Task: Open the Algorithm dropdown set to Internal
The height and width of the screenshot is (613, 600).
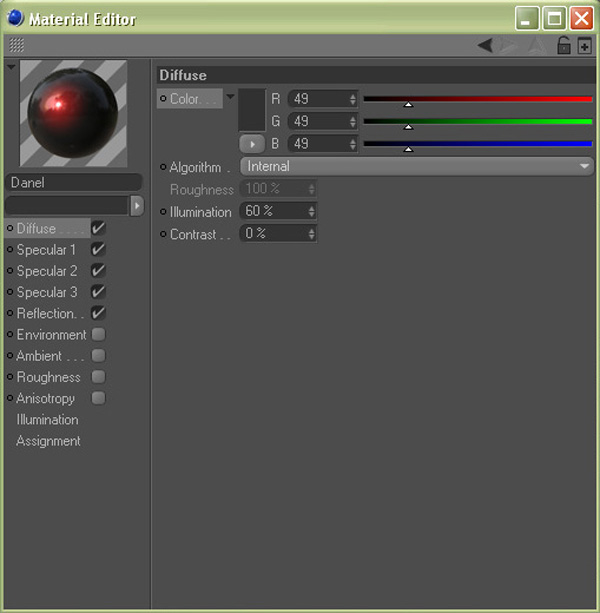Action: [417, 167]
